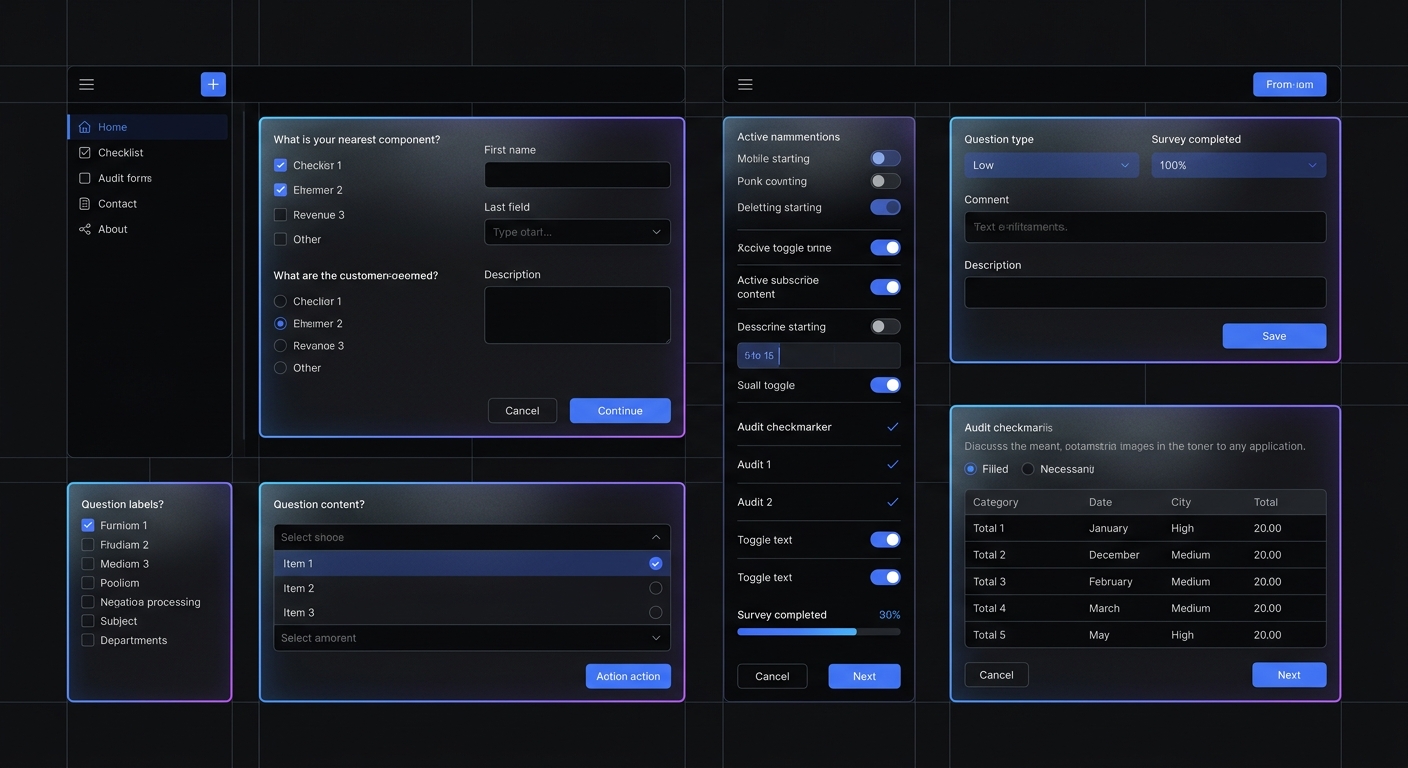Image resolution: width=1408 pixels, height=768 pixels.
Task: Open the Question type Low dropdown
Action: pos(1051,165)
